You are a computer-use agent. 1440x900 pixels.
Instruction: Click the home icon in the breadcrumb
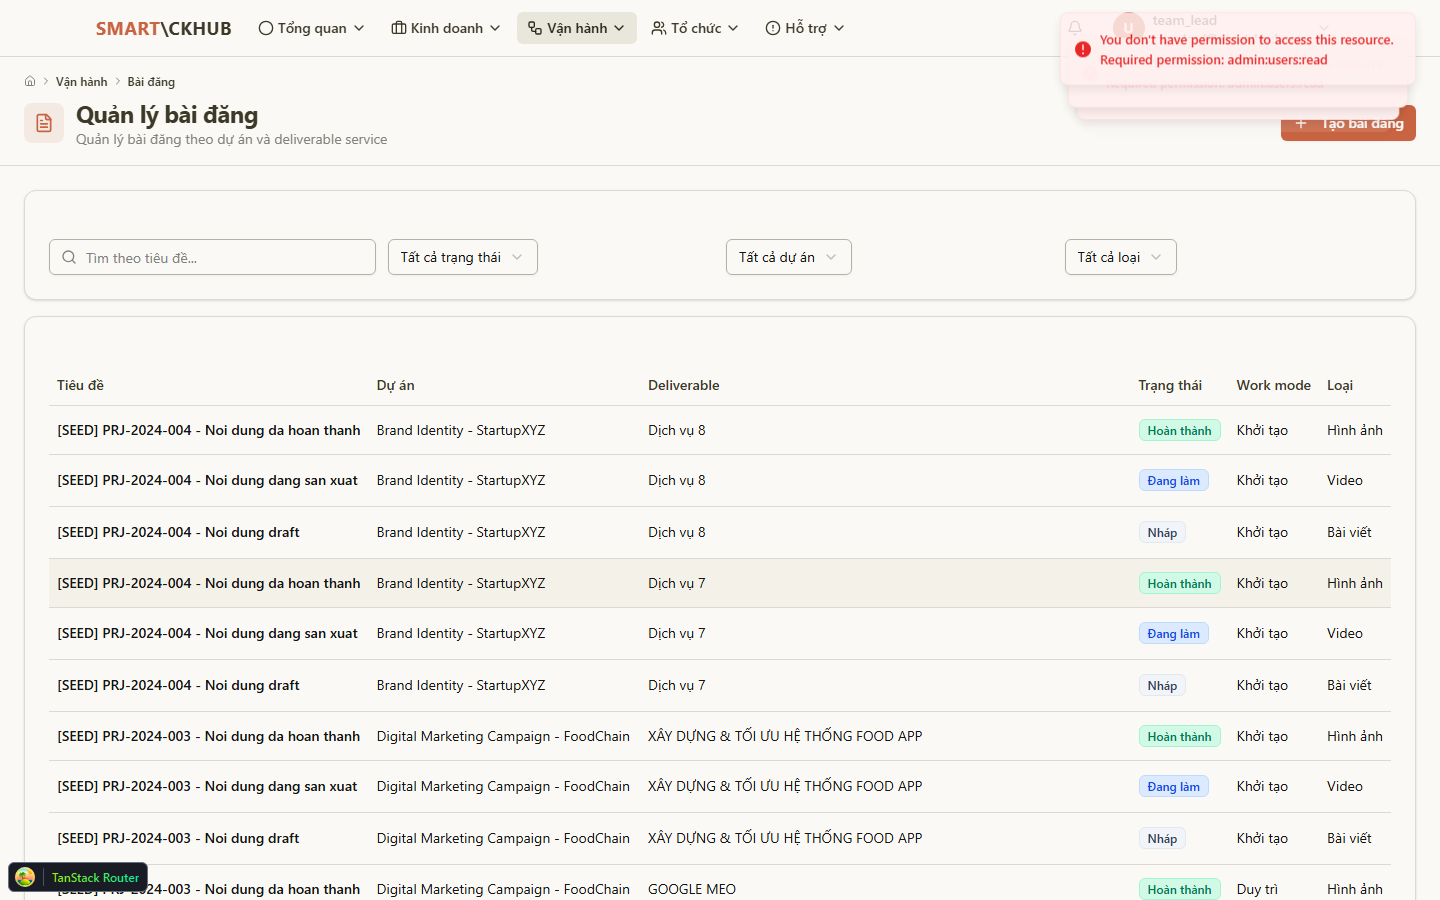tap(30, 82)
